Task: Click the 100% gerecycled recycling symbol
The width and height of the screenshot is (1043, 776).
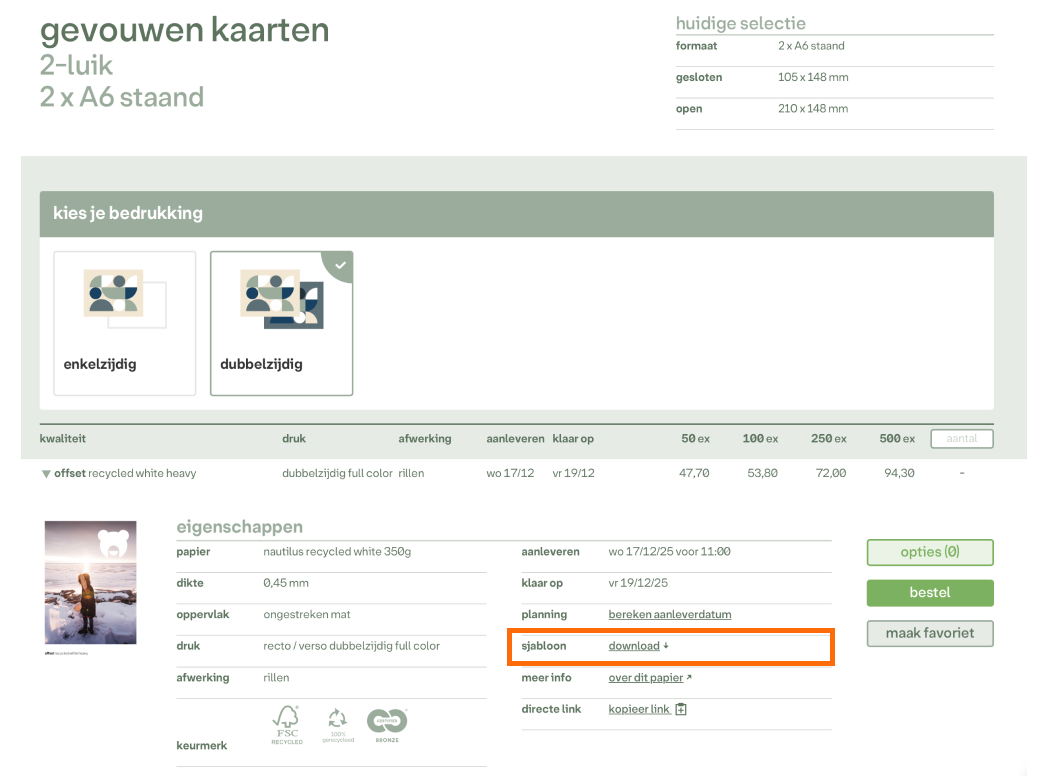Action: pos(337,724)
